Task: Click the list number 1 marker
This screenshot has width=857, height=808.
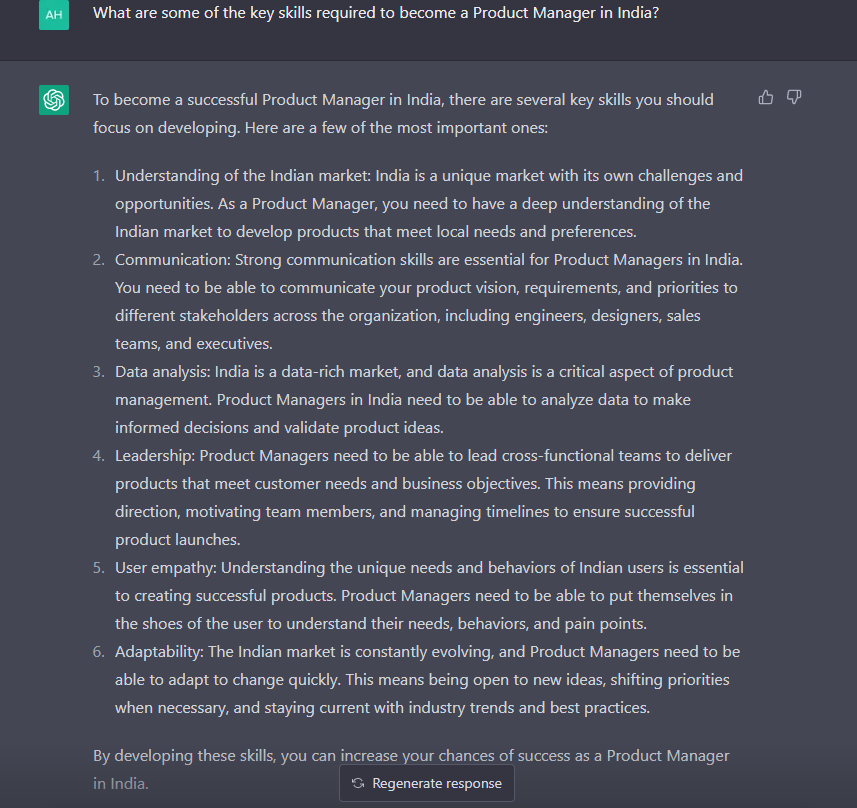Action: tap(98, 175)
